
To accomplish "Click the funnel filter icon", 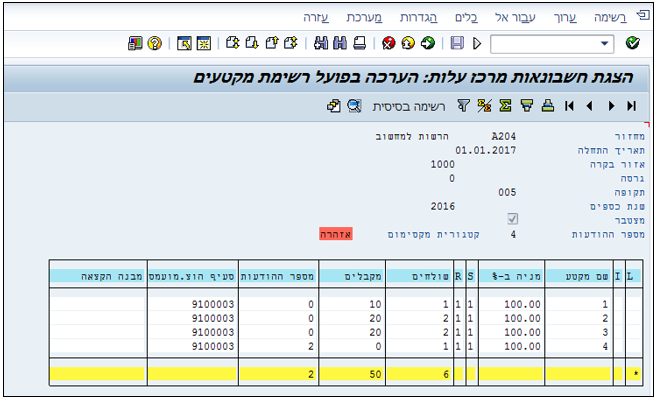I will tap(463, 106).
